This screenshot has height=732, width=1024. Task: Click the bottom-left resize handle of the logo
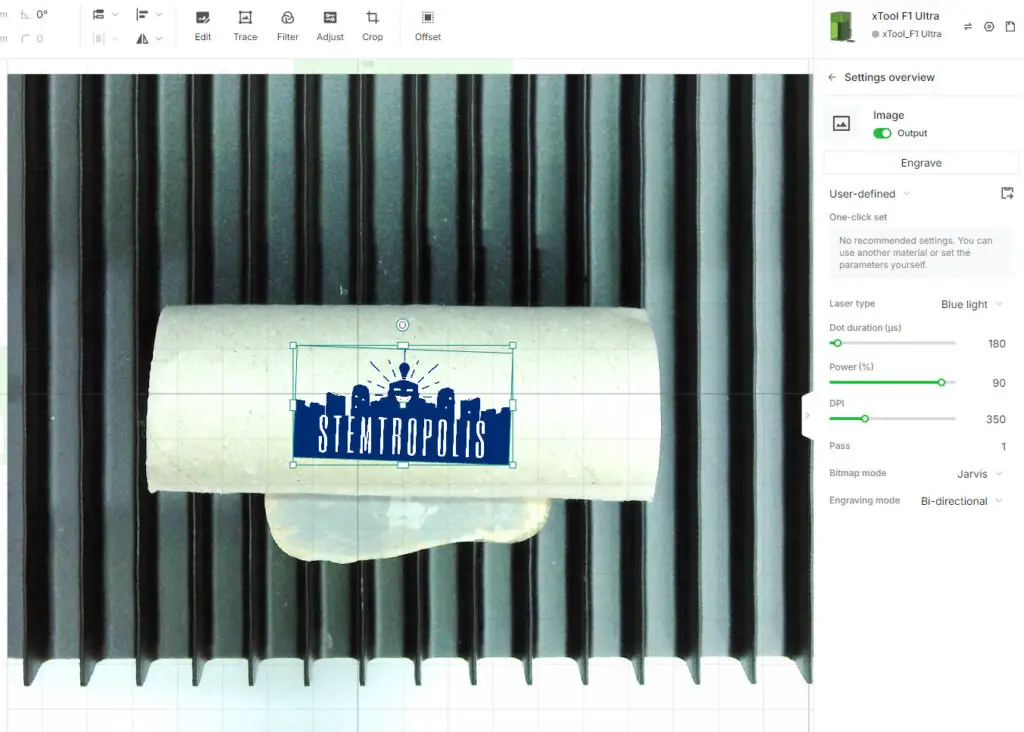[293, 465]
